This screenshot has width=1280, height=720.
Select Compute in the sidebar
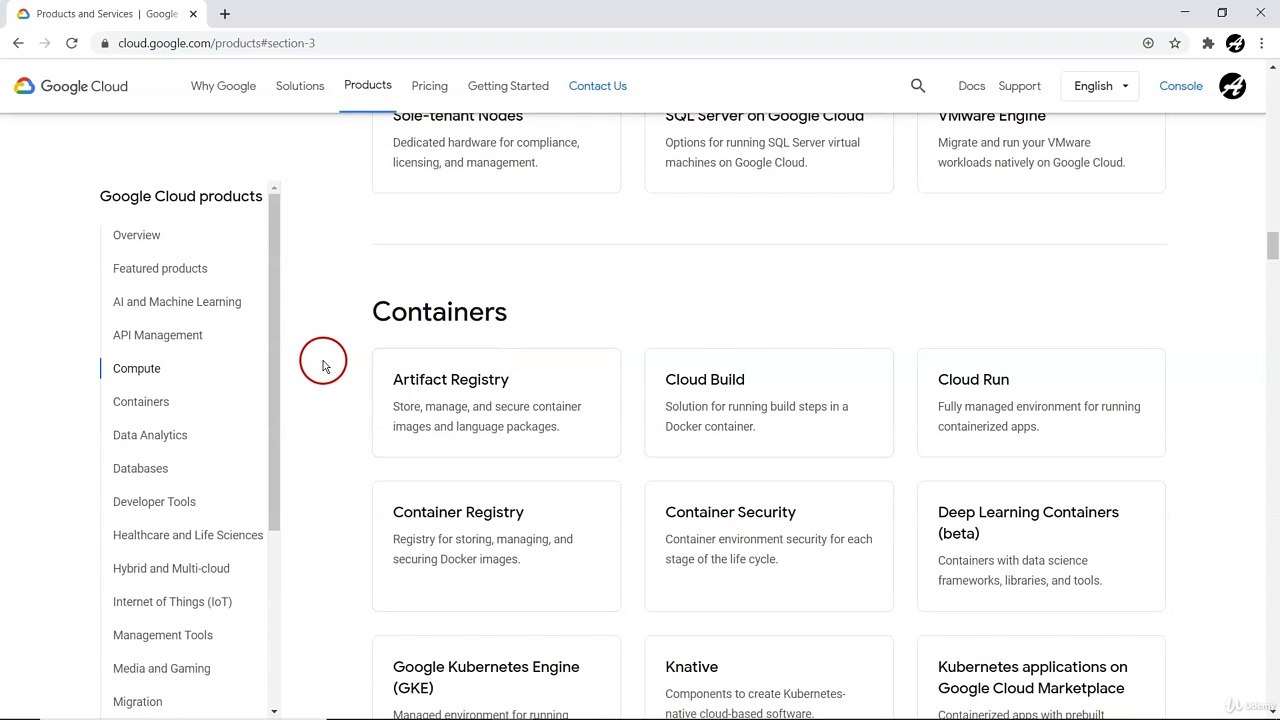tap(137, 369)
